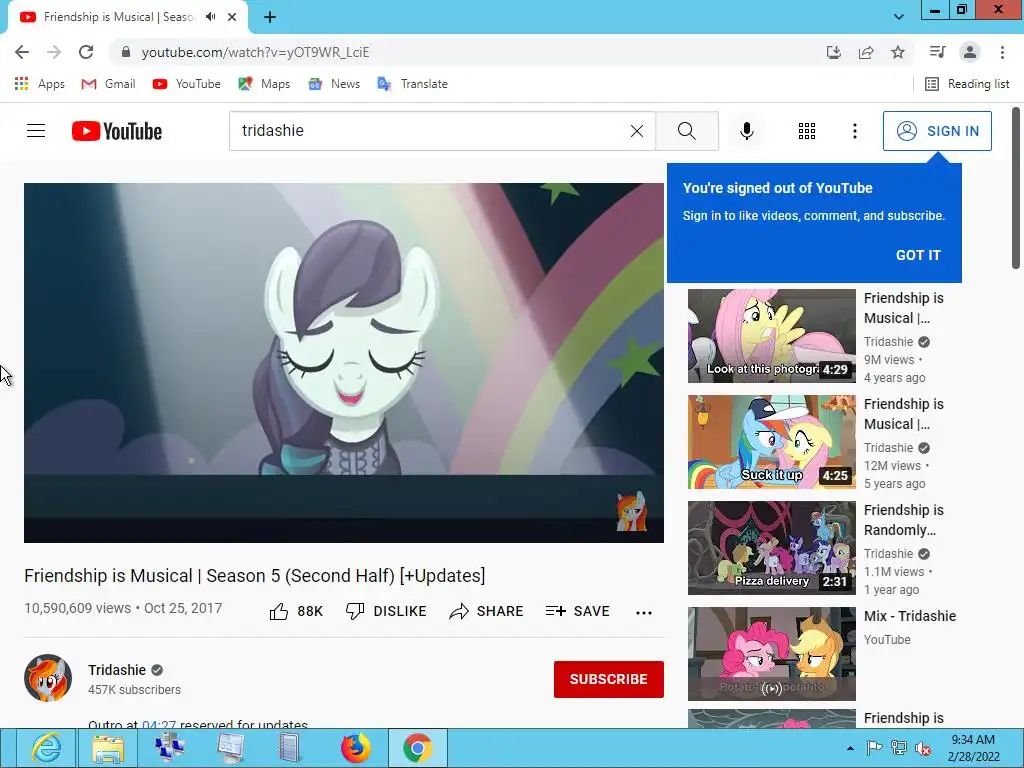Click the DISLIKE button

(386, 611)
